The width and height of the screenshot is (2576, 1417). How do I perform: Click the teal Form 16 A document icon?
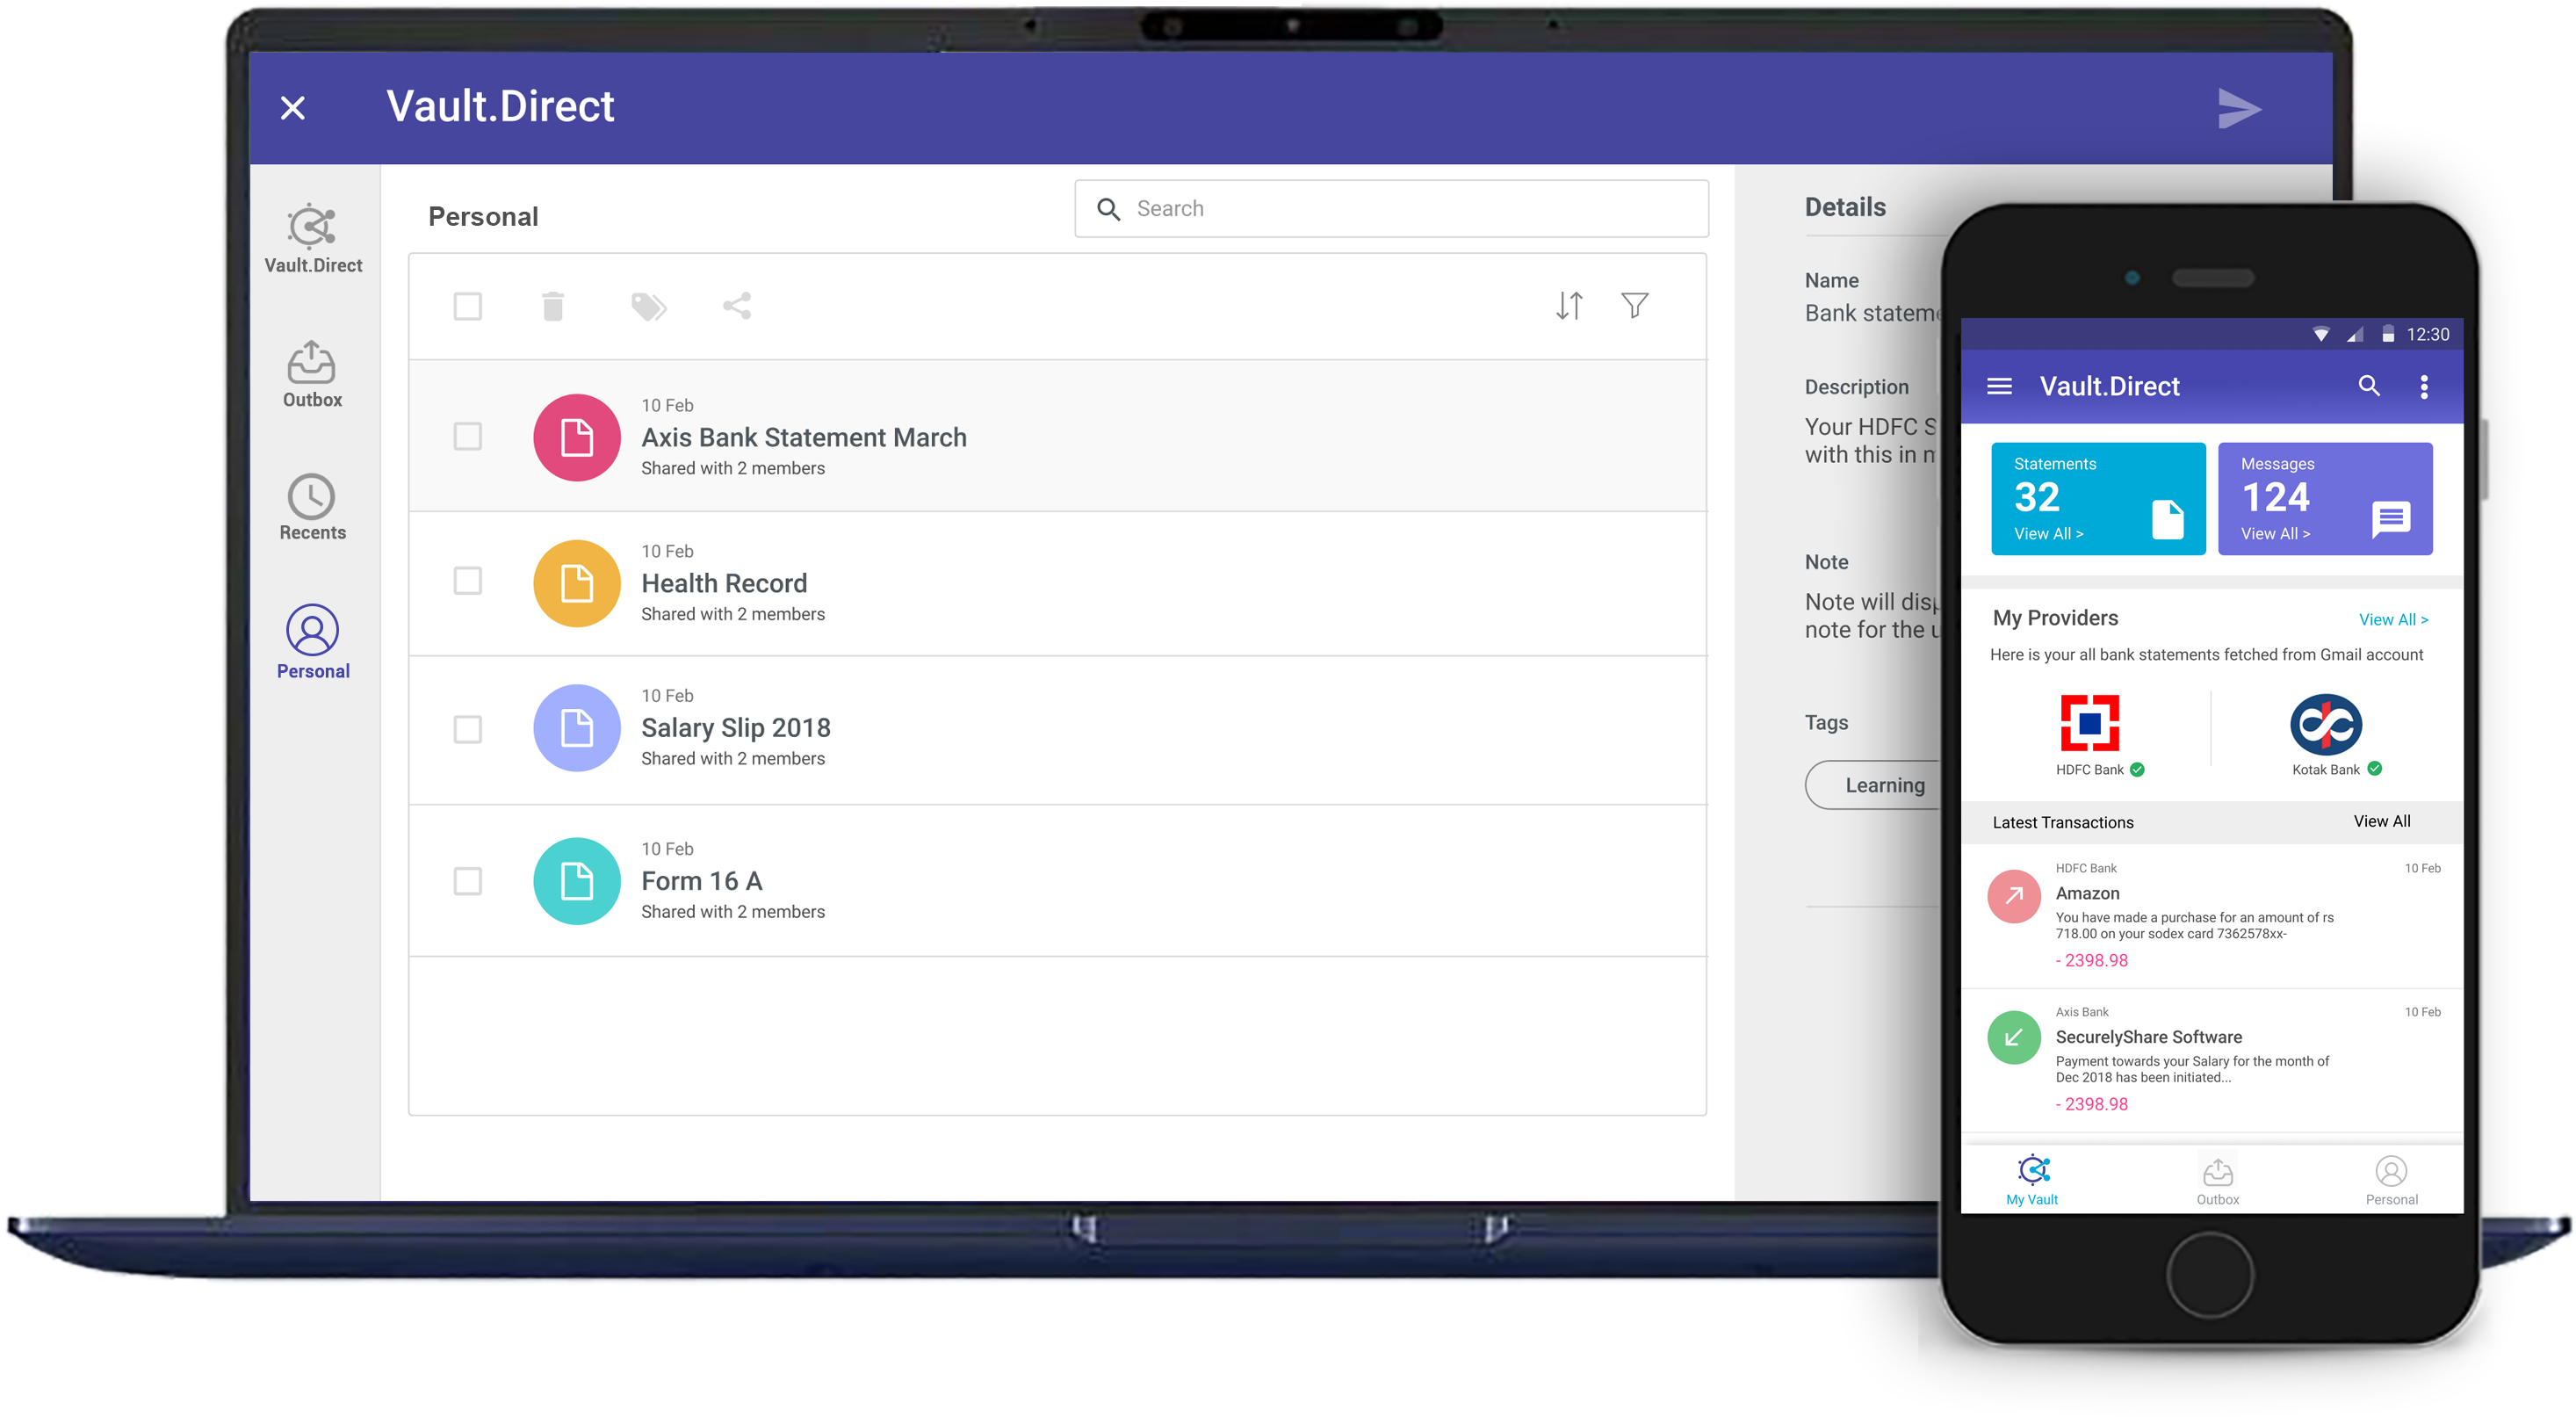pyautogui.click(x=577, y=881)
